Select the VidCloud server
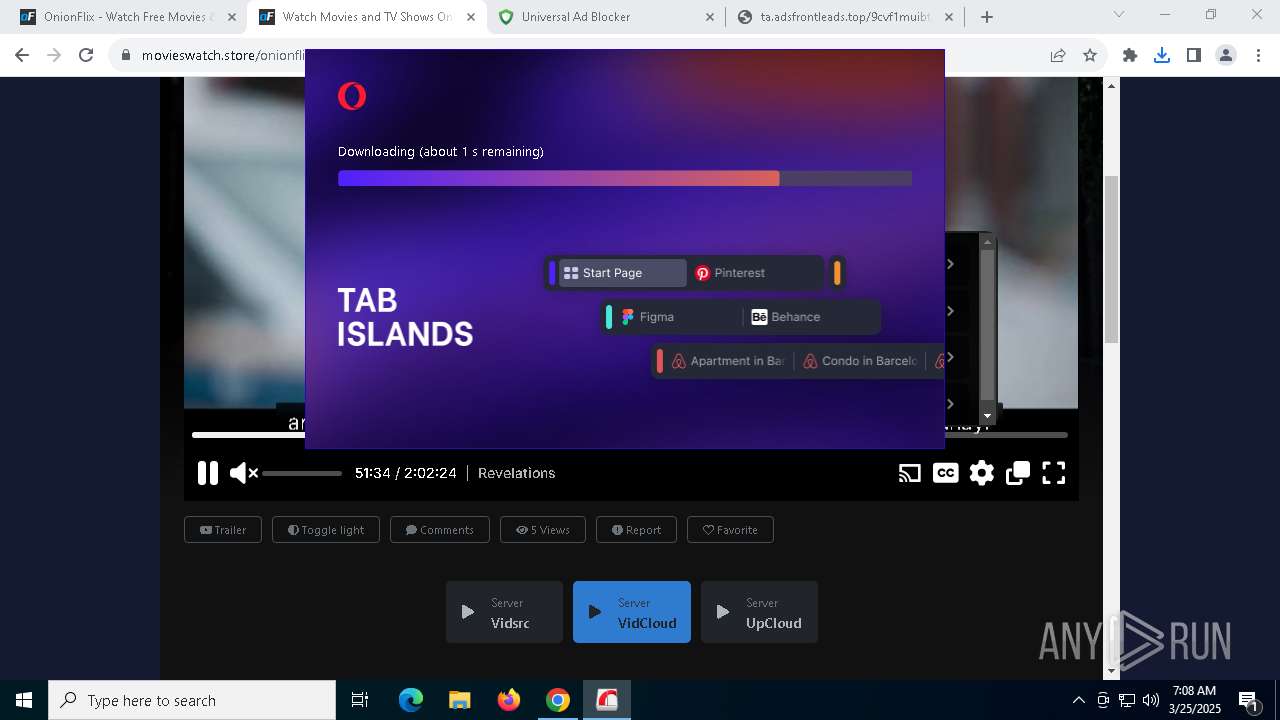This screenshot has width=1280, height=720. [x=632, y=612]
